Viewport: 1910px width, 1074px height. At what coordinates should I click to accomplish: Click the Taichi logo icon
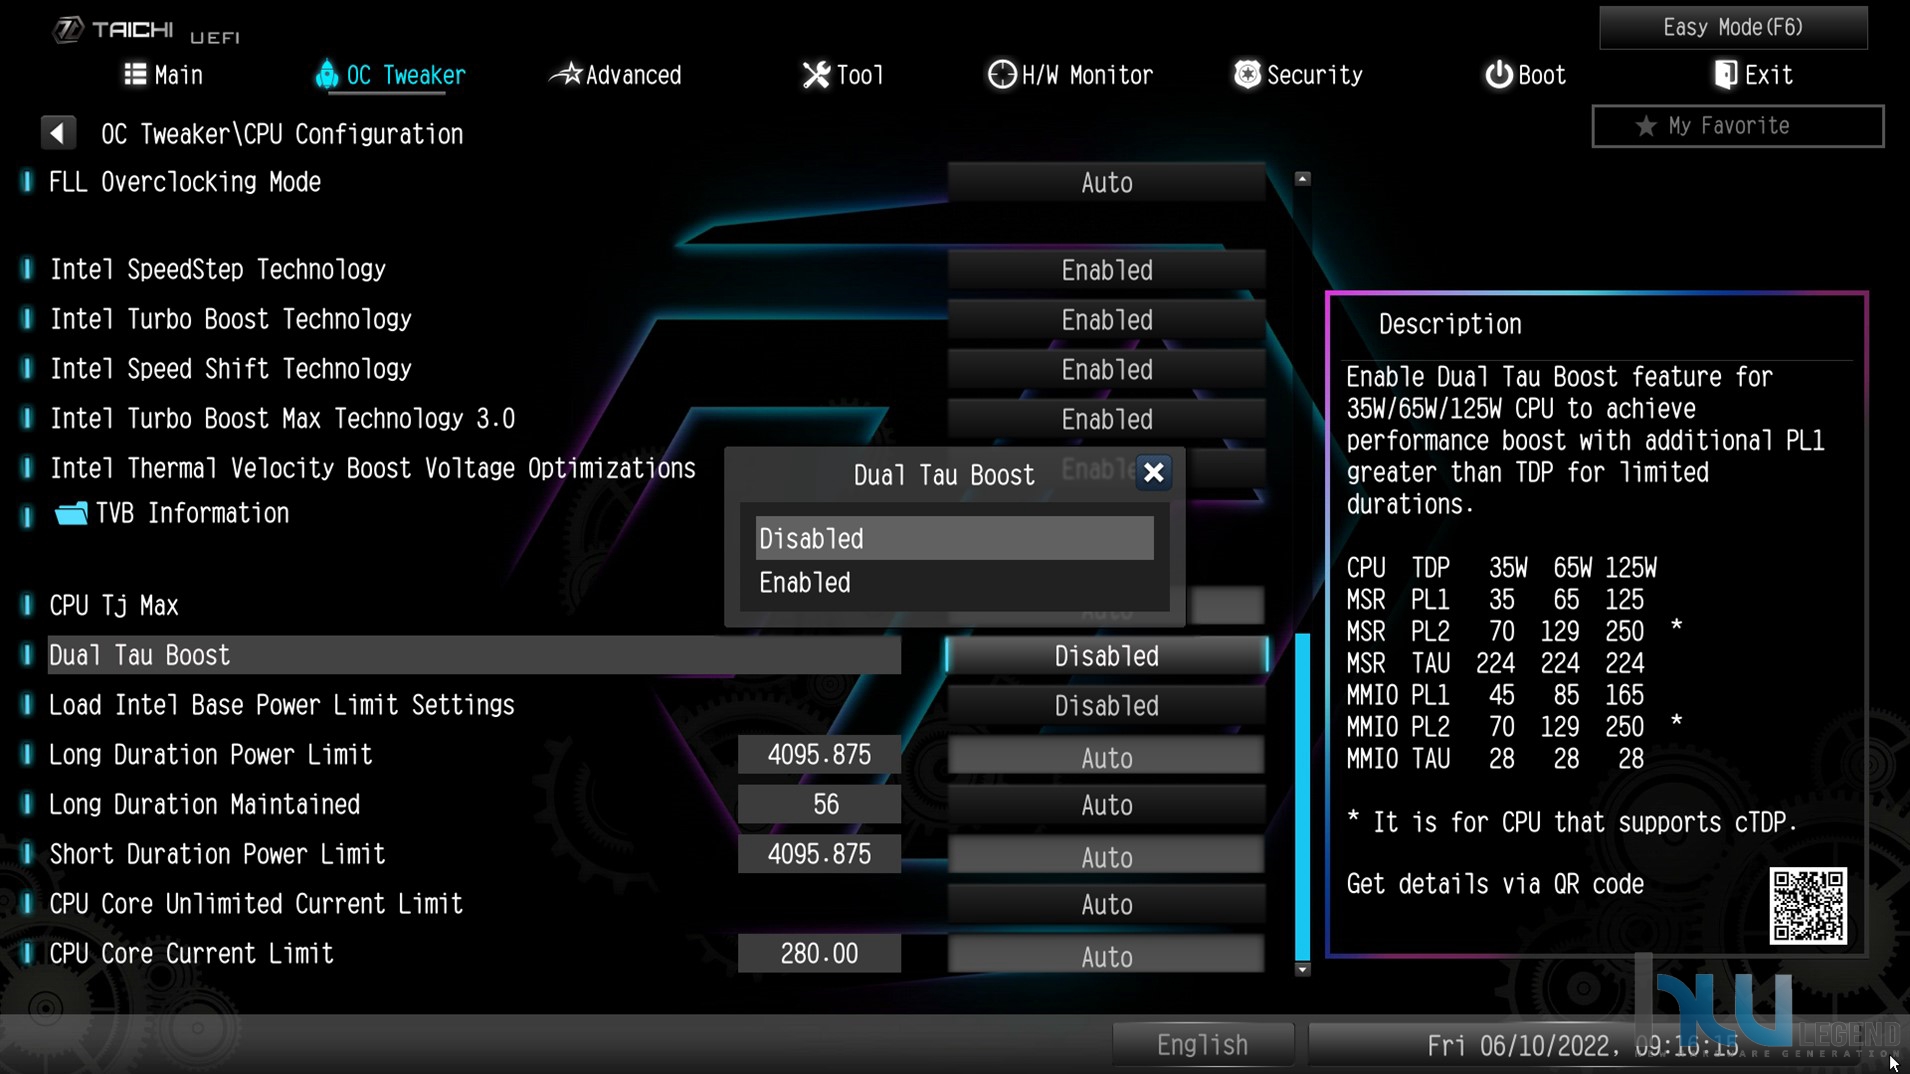click(68, 30)
